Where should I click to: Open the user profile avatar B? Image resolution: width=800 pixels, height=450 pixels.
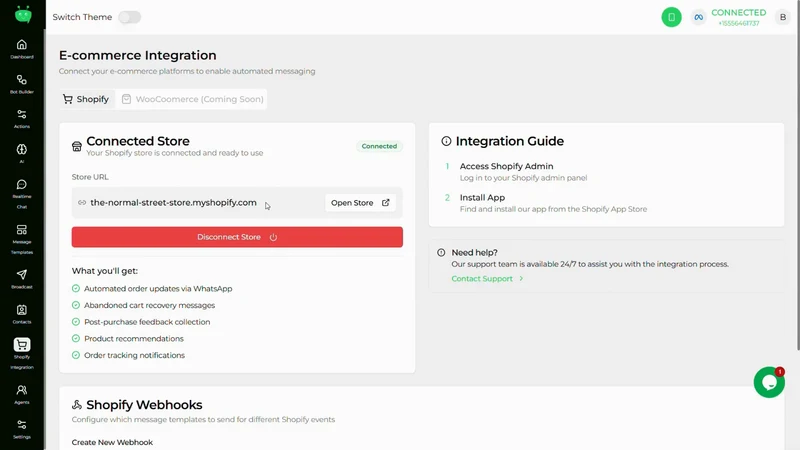pos(783,17)
